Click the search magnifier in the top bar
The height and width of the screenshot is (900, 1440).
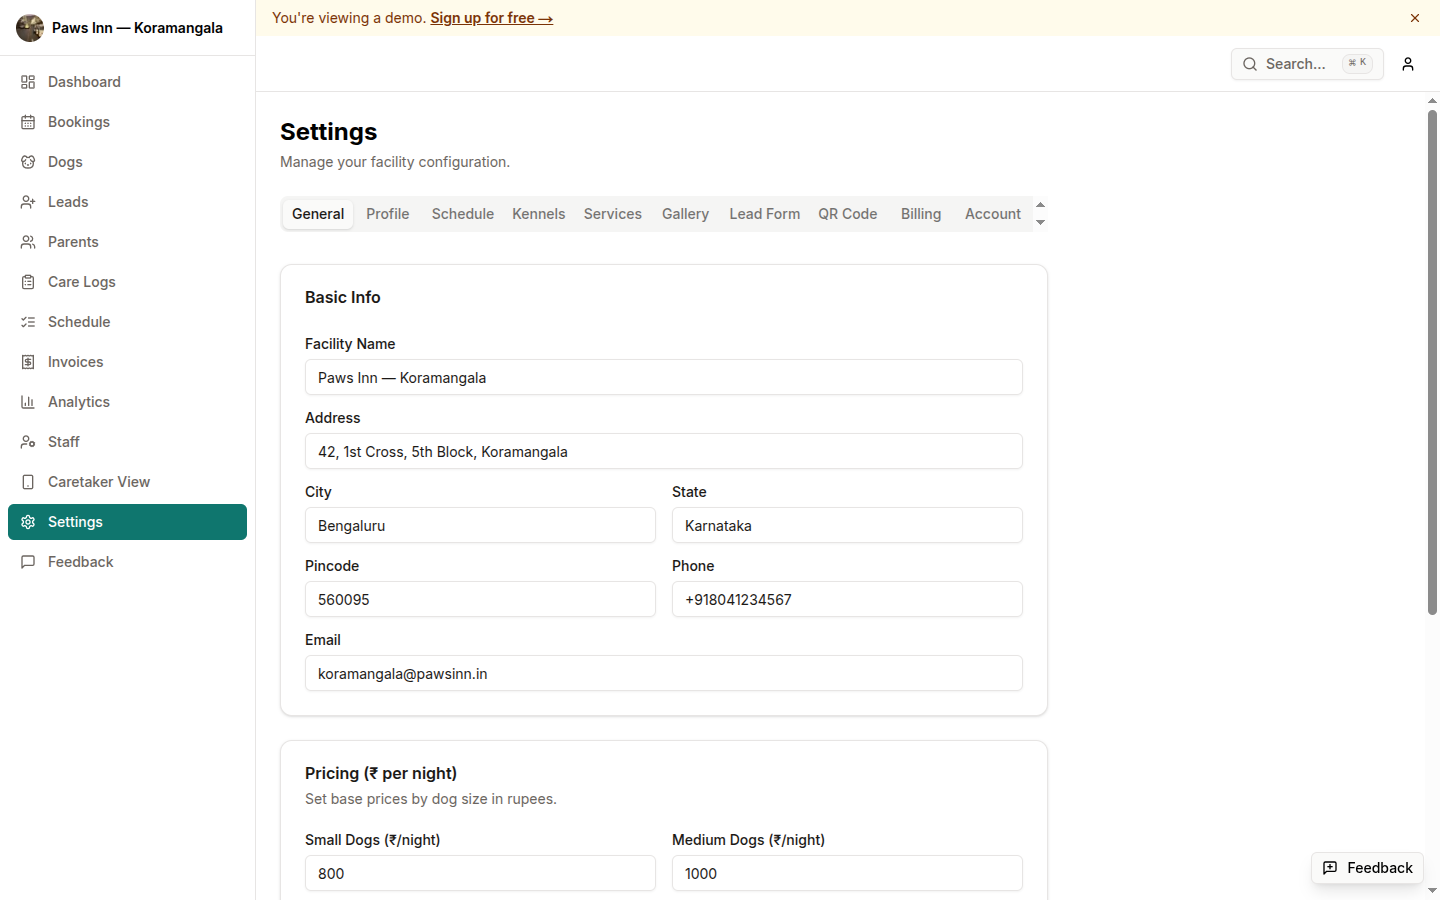1249,64
